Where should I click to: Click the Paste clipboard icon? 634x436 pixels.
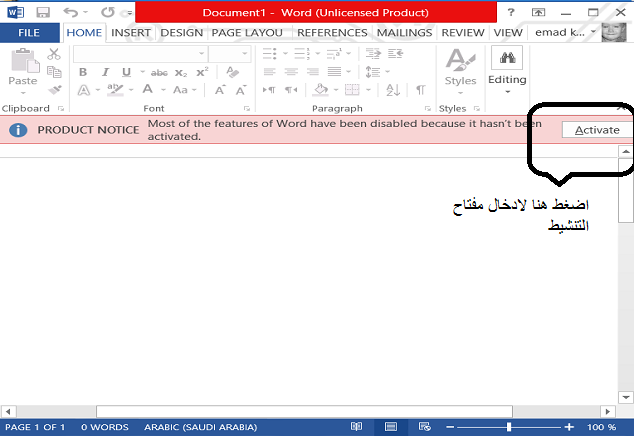pos(25,60)
